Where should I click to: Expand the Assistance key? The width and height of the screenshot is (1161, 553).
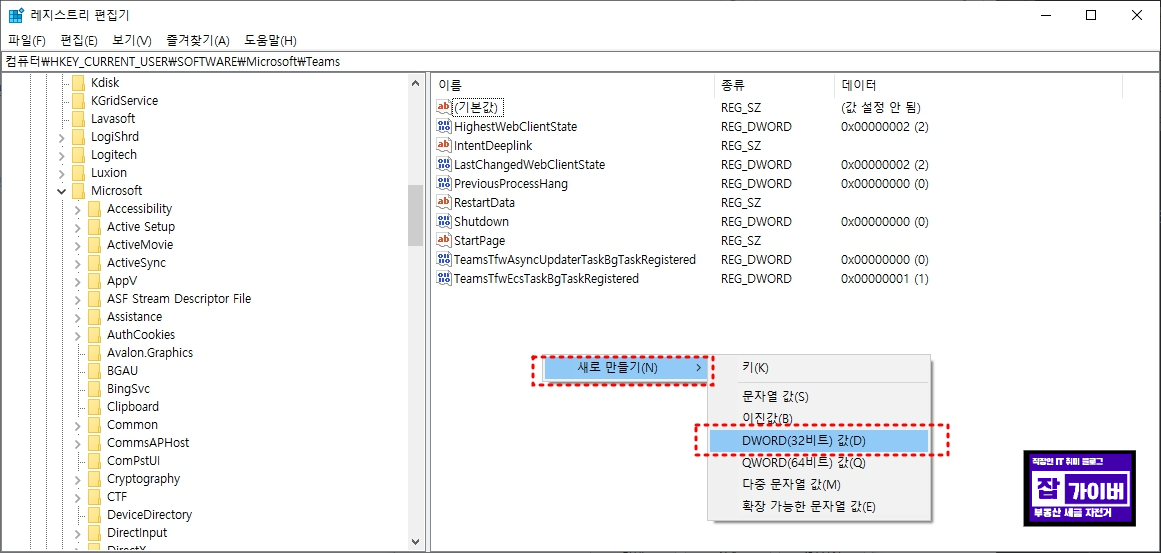(78, 317)
